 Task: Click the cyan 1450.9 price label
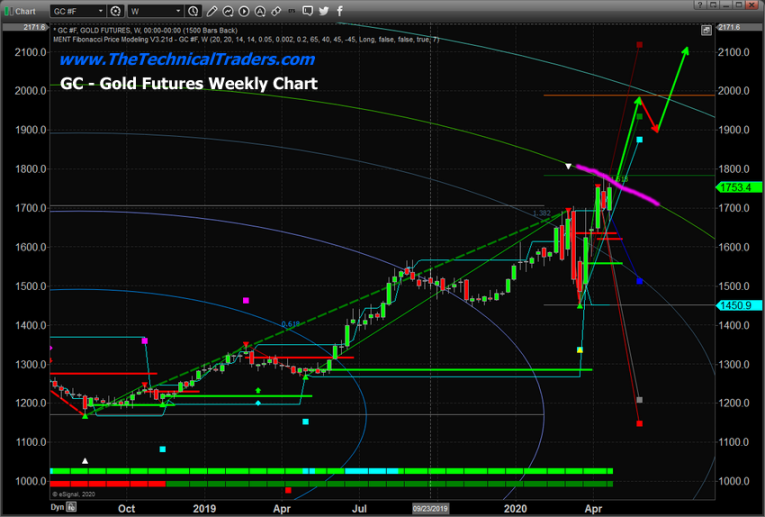[x=739, y=305]
